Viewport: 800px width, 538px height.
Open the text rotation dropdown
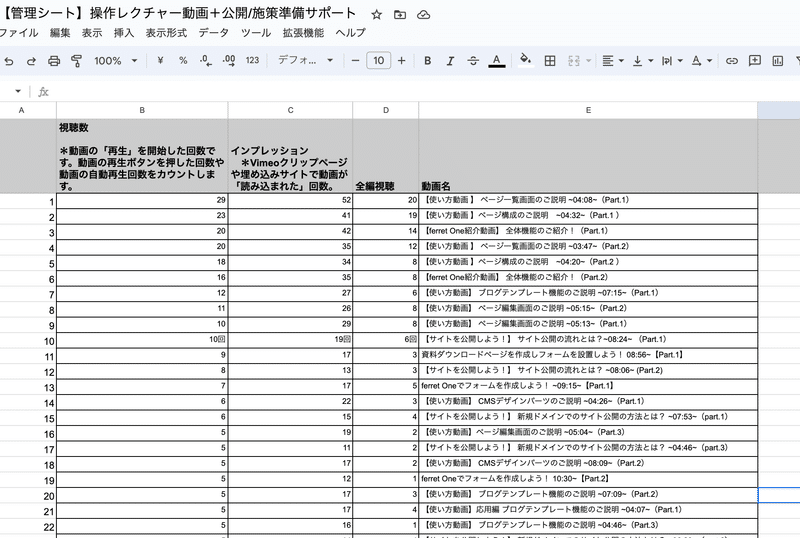(702, 61)
